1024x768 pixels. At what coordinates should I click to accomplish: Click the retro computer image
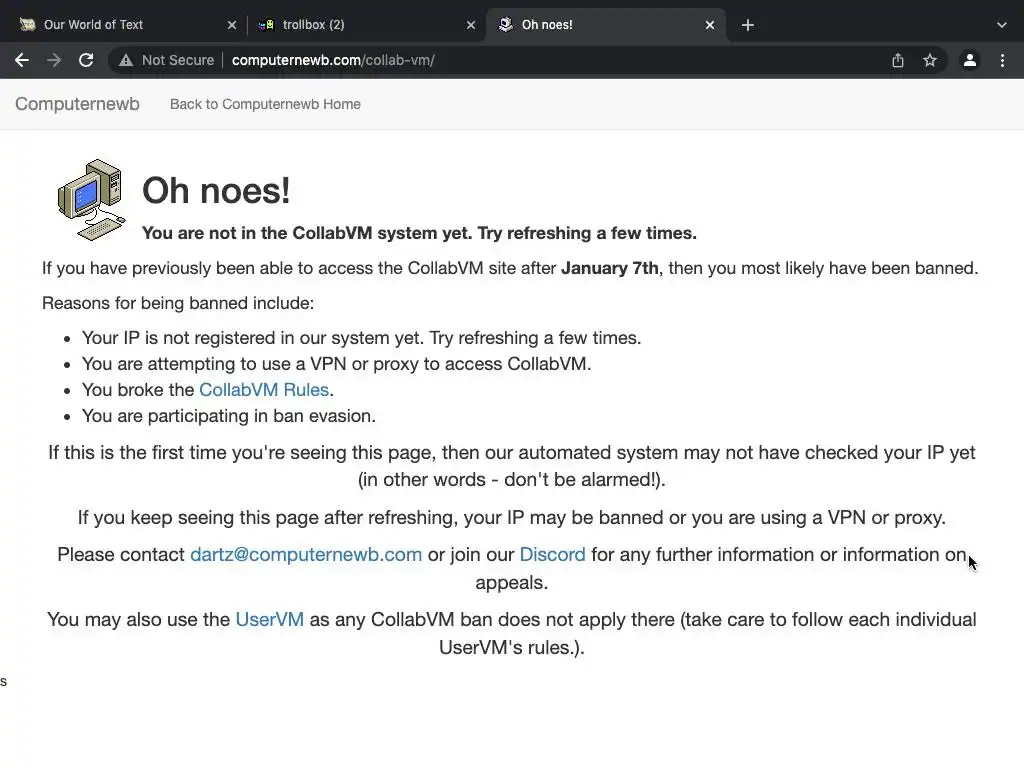point(91,199)
